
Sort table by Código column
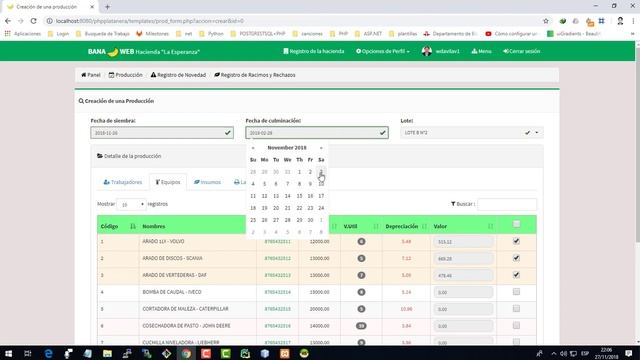click(118, 226)
